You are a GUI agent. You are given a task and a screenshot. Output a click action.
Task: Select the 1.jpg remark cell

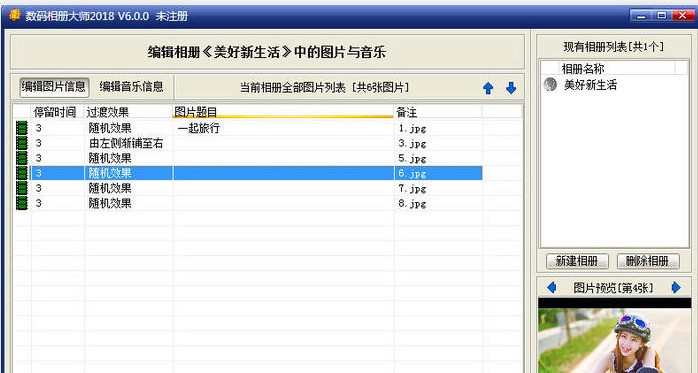coord(412,129)
